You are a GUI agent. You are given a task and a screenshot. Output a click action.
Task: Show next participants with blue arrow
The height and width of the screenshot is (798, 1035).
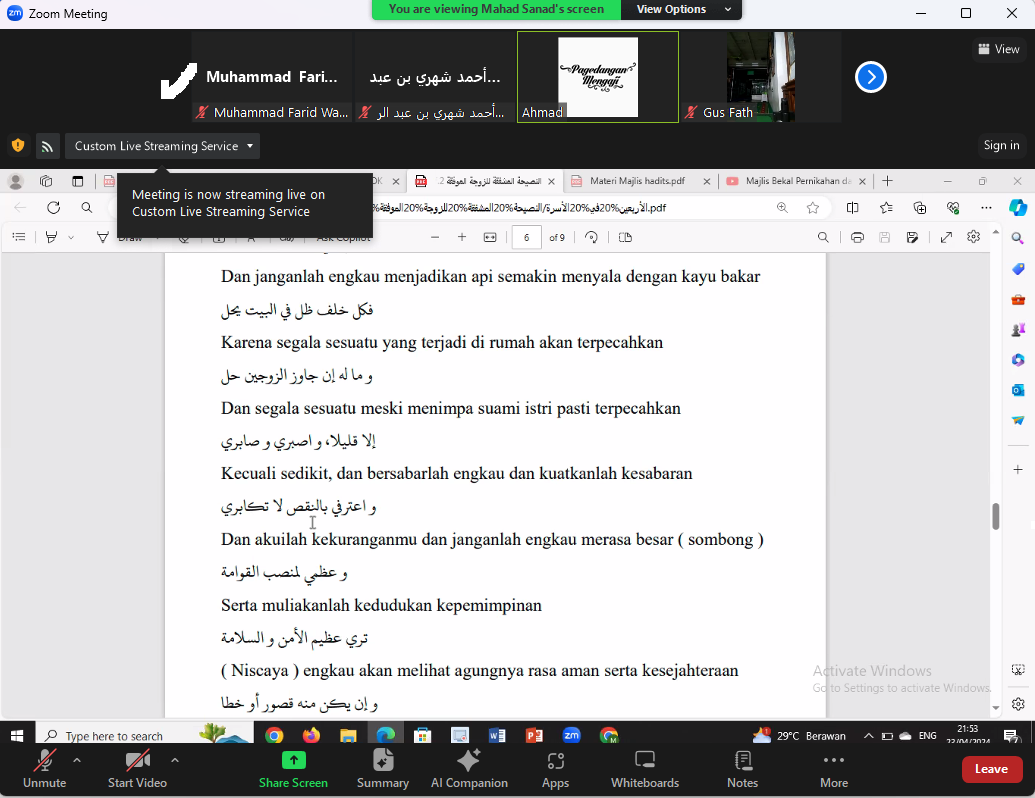pyautogui.click(x=871, y=77)
